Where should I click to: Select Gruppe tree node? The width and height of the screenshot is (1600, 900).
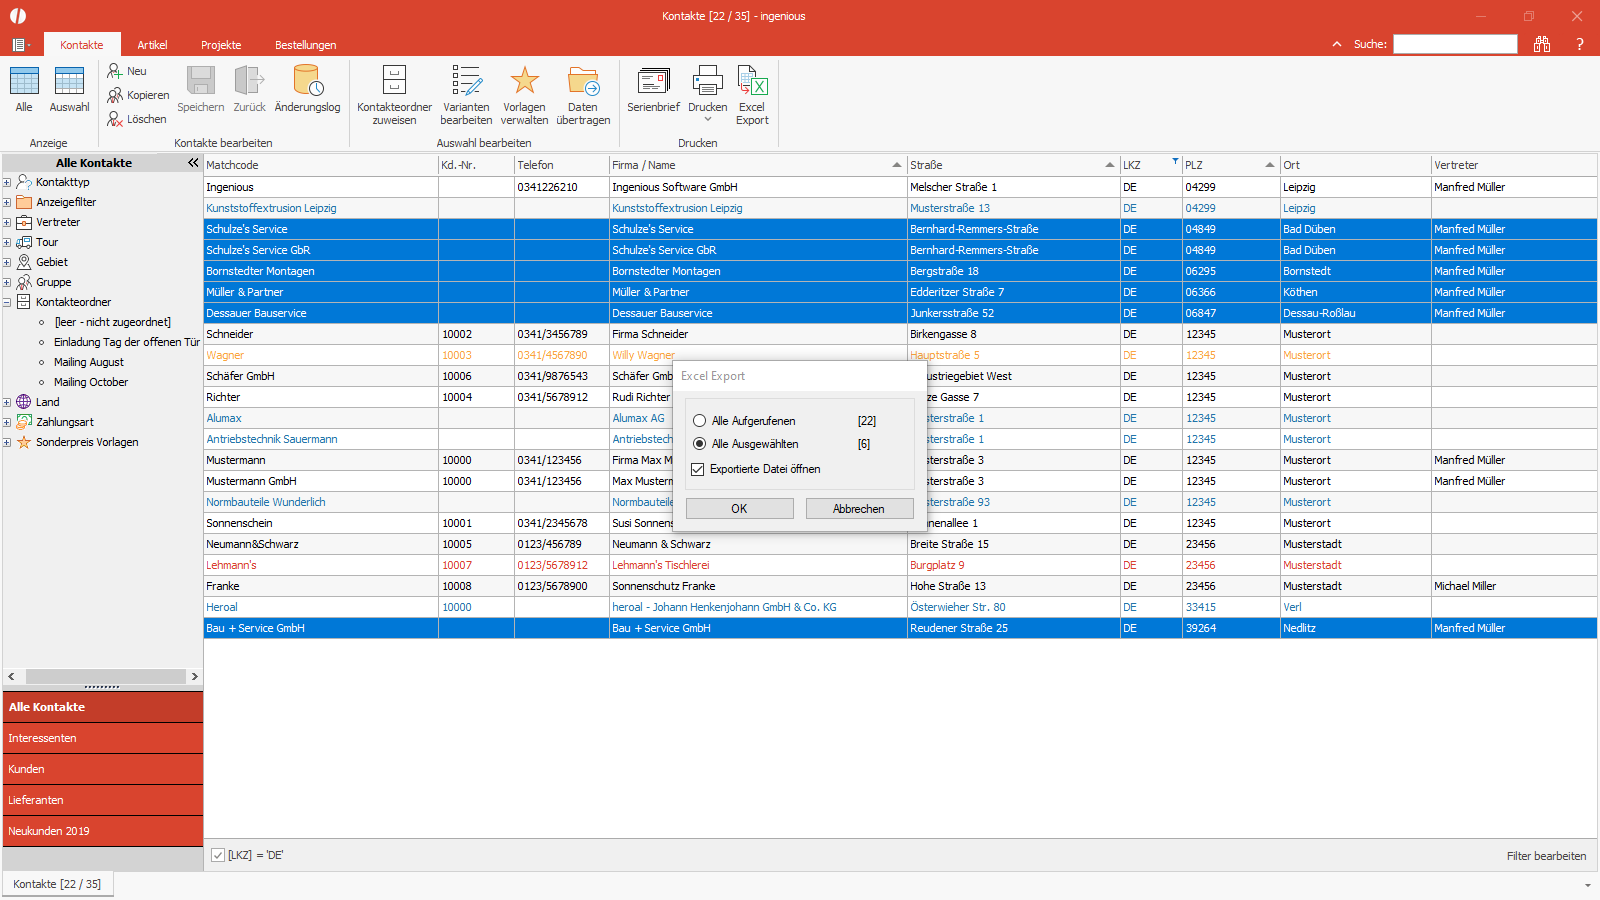coord(53,282)
